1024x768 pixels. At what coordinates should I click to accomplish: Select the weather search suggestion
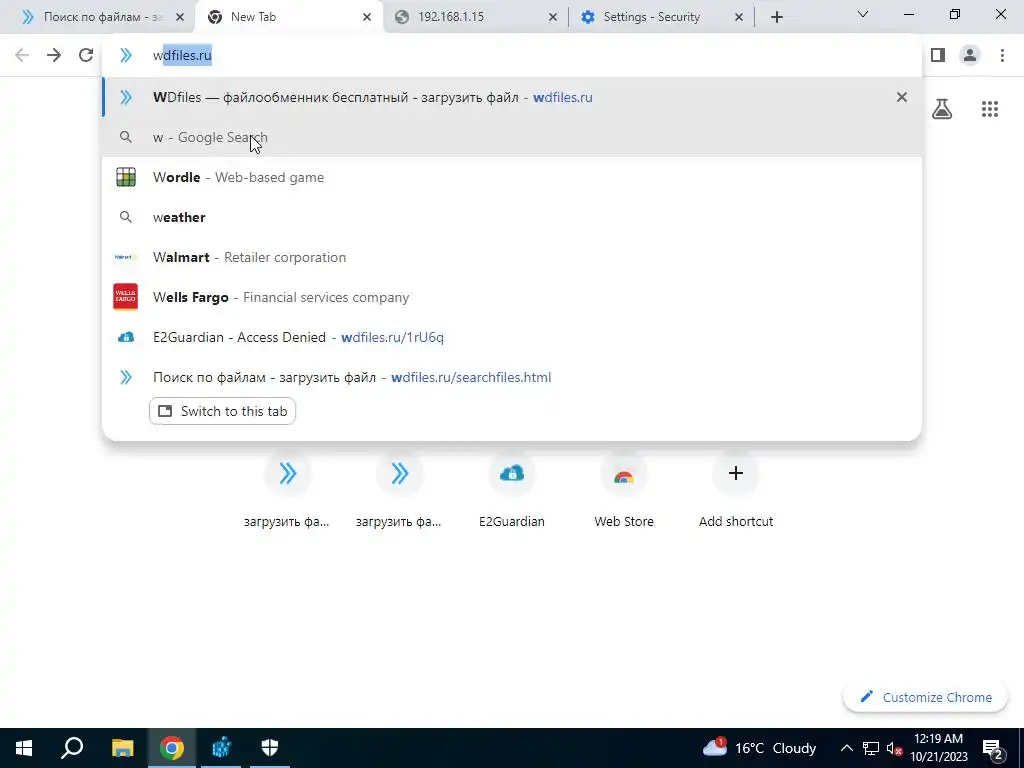(x=512, y=217)
